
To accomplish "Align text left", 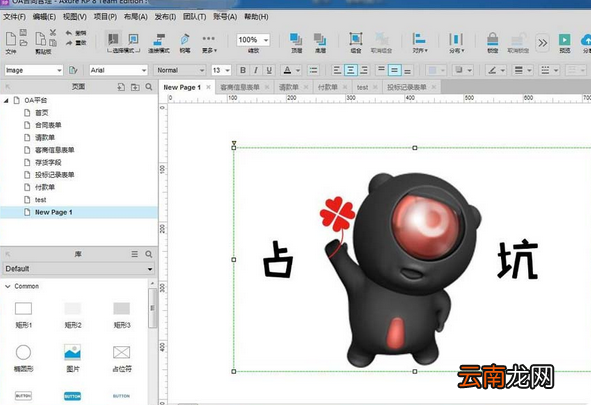I will [337, 70].
